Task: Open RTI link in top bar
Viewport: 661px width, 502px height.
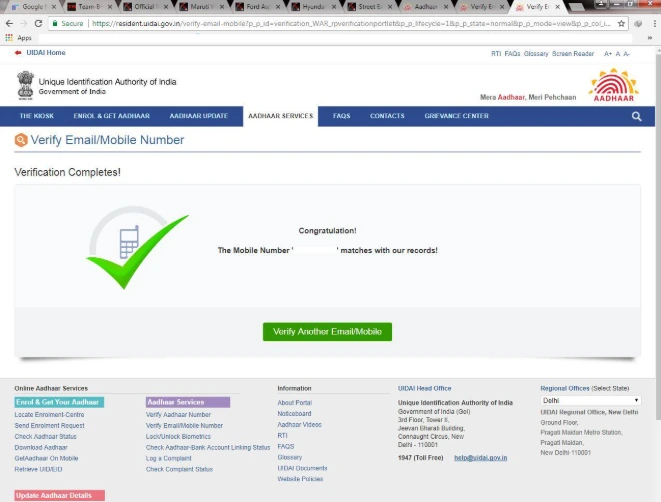Action: [496, 54]
